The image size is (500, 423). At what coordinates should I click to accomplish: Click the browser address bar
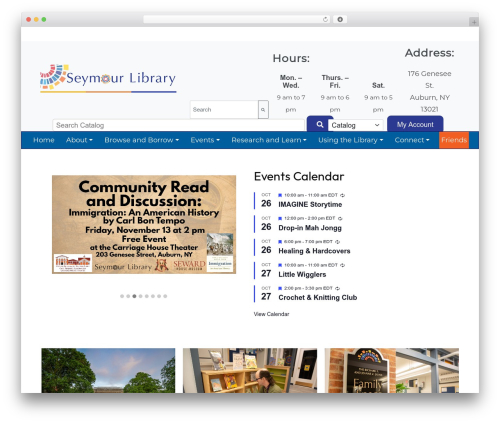tap(236, 19)
